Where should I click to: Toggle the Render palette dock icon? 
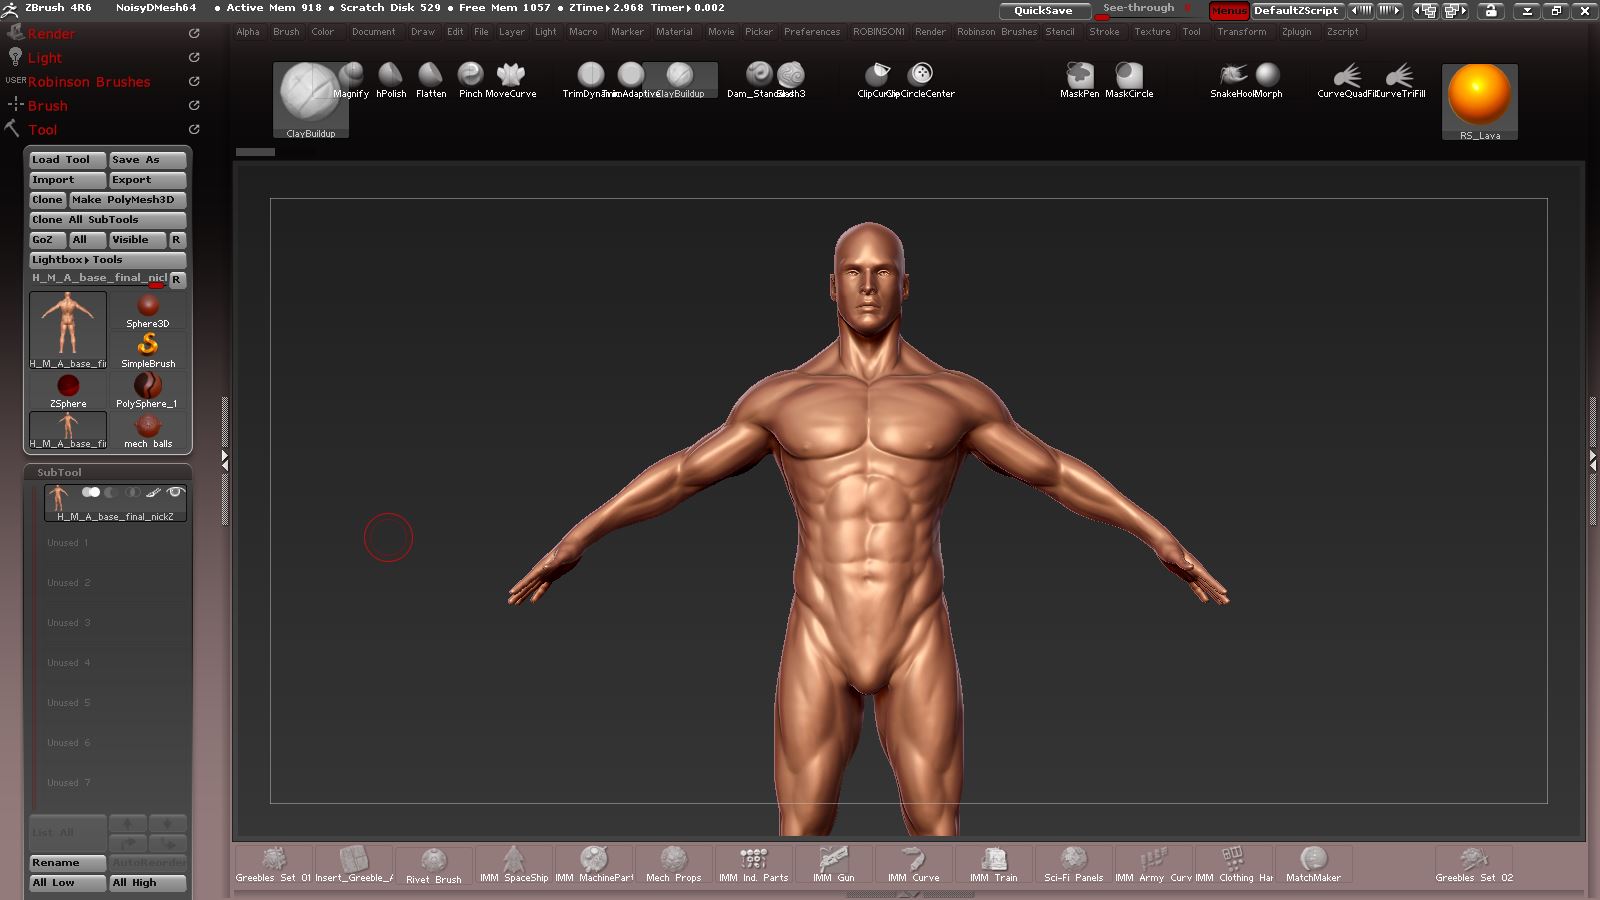point(194,33)
